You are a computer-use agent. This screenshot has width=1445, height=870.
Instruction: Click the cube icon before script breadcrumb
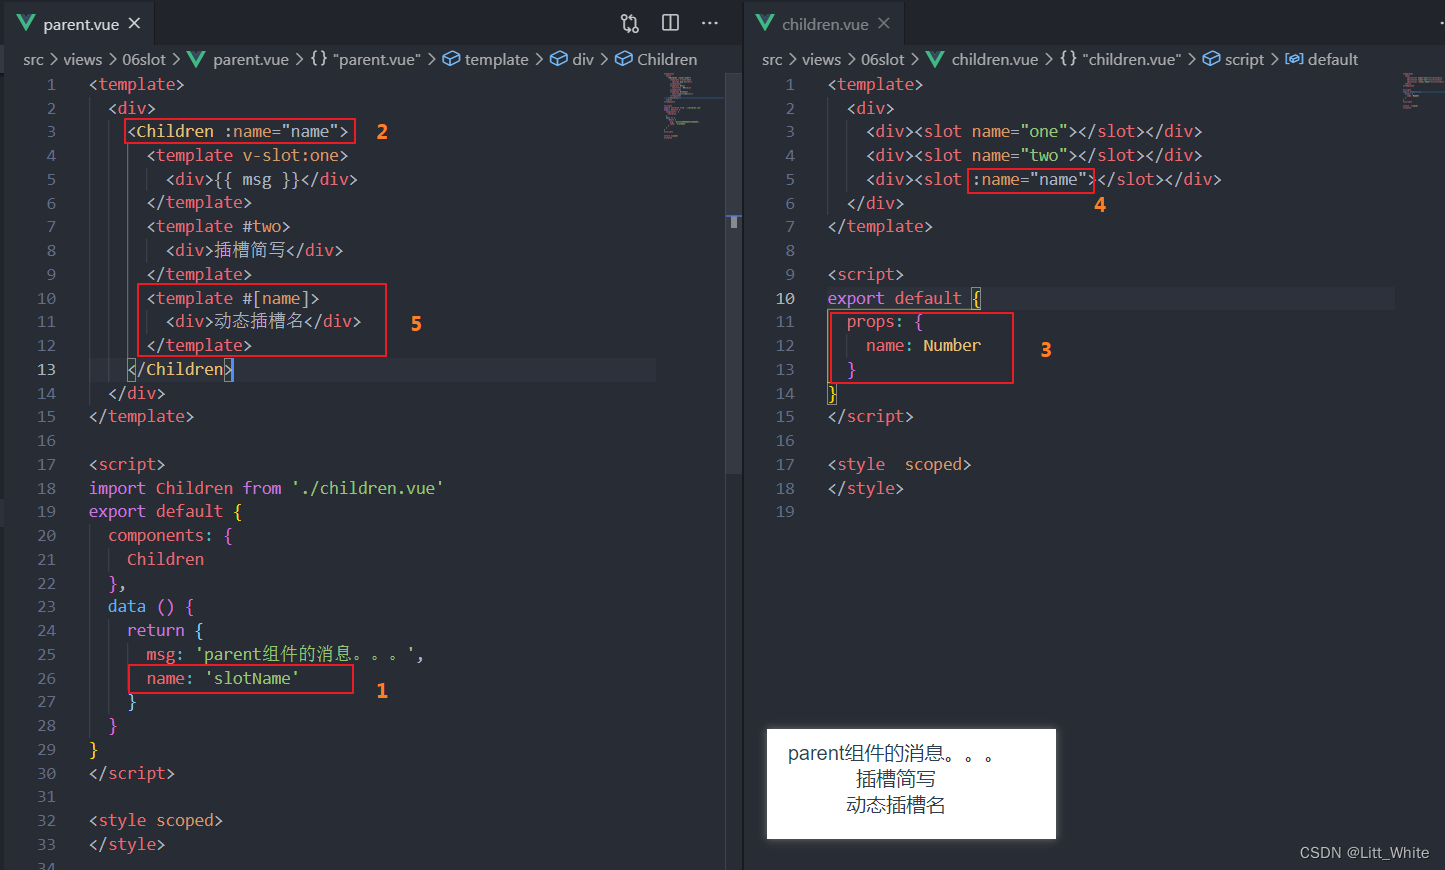coord(1211,59)
